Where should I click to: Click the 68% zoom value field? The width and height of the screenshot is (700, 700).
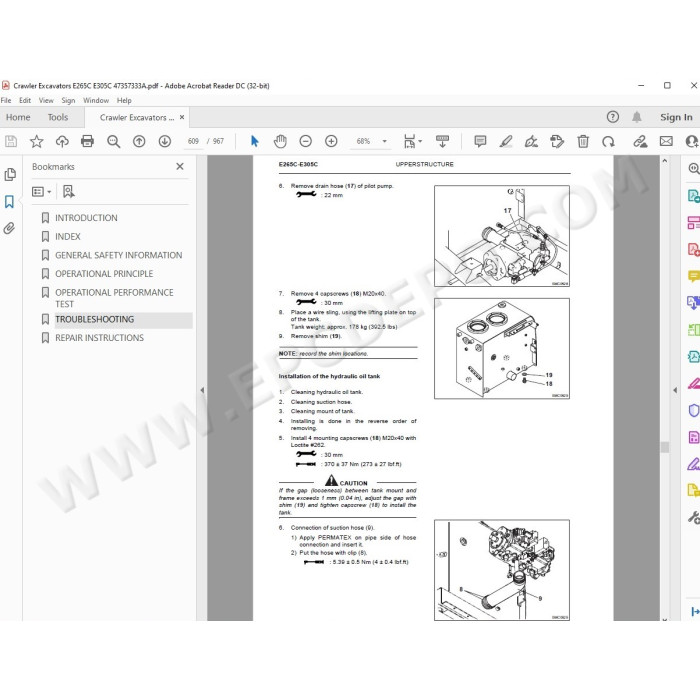pos(363,142)
